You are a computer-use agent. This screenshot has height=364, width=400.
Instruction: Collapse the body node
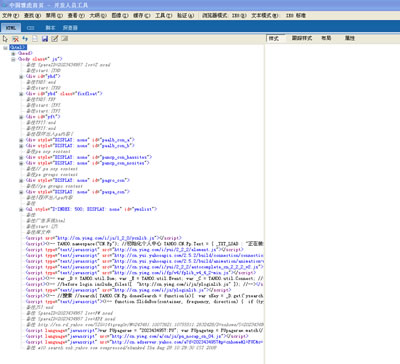[x=13, y=59]
